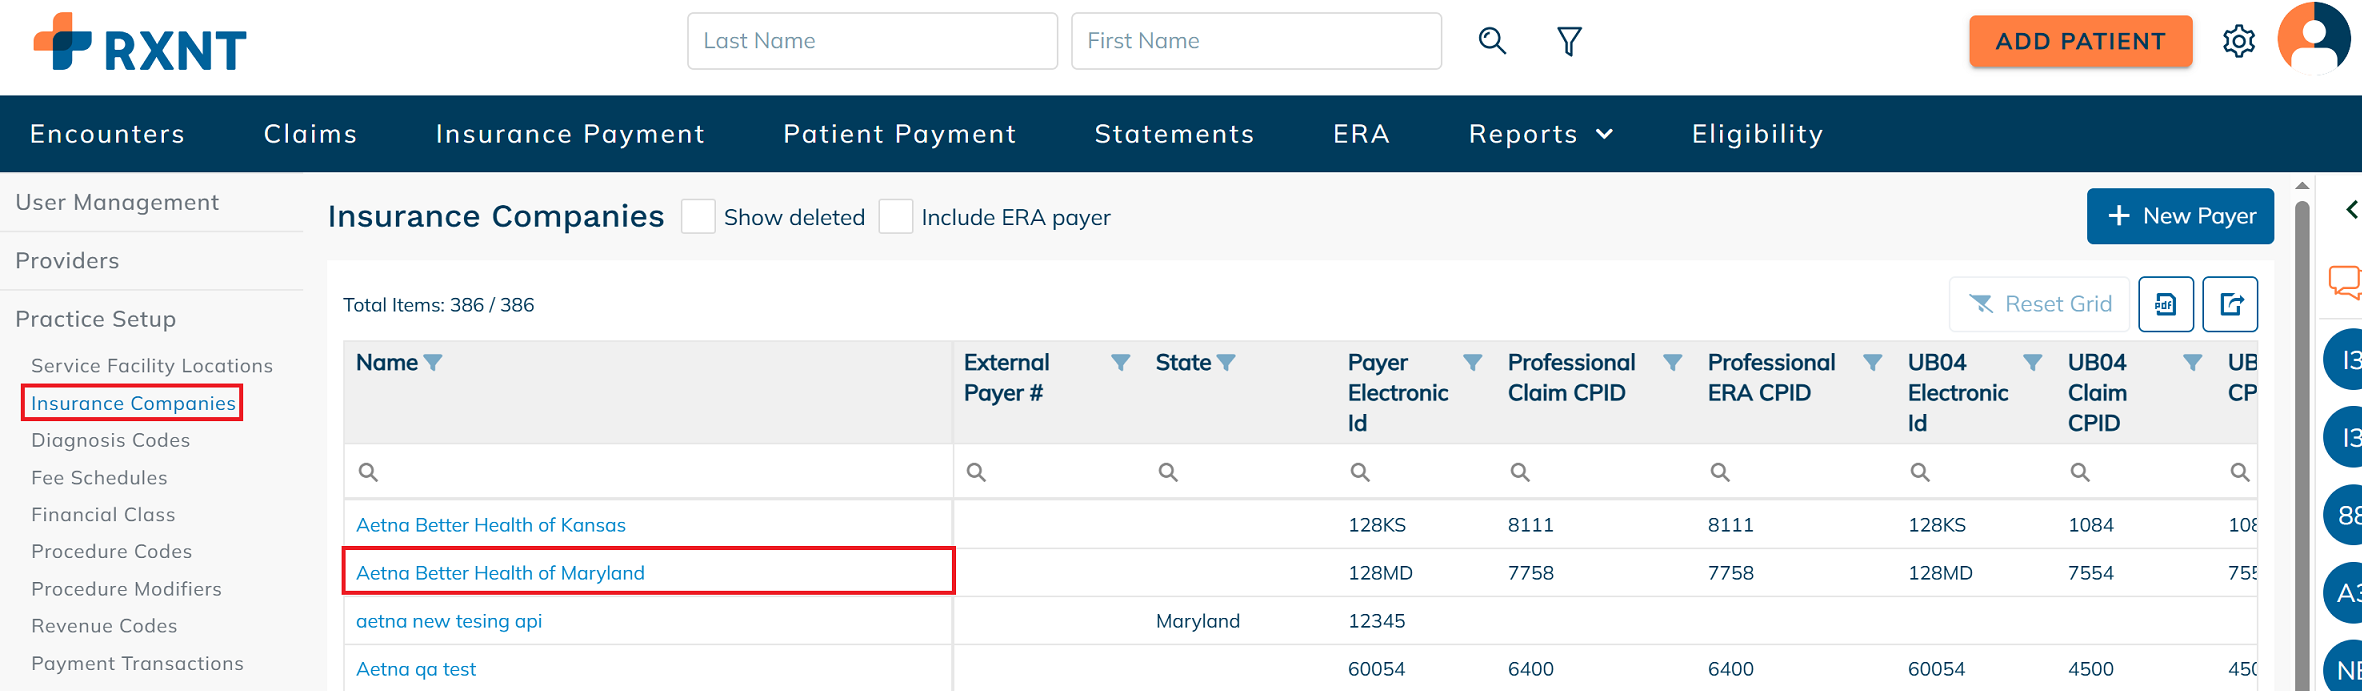Enable the Show deleted checkbox
This screenshot has width=2362, height=691.
pos(698,216)
